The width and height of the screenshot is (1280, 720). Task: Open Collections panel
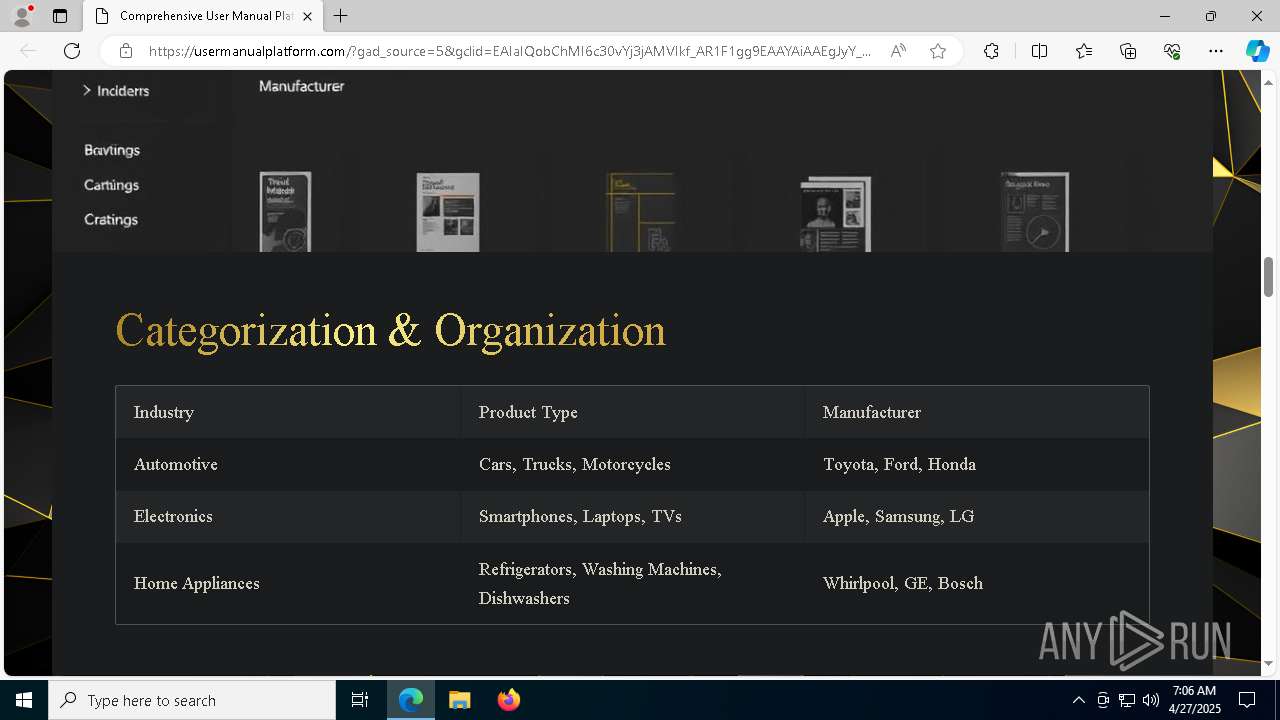(x=1128, y=51)
